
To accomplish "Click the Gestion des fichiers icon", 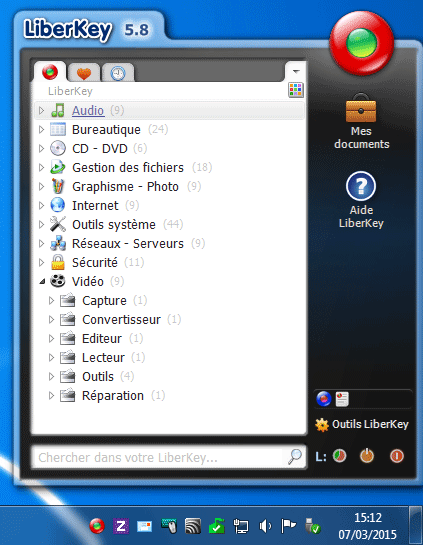I will click(58, 167).
